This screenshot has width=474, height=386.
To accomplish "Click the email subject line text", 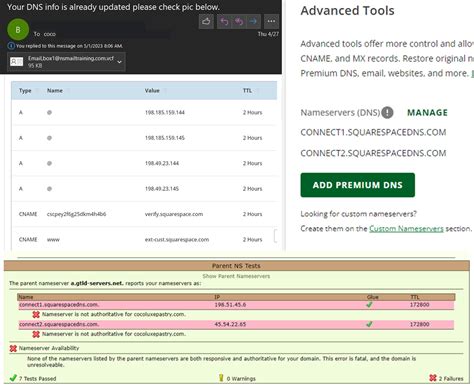I will tap(113, 7).
